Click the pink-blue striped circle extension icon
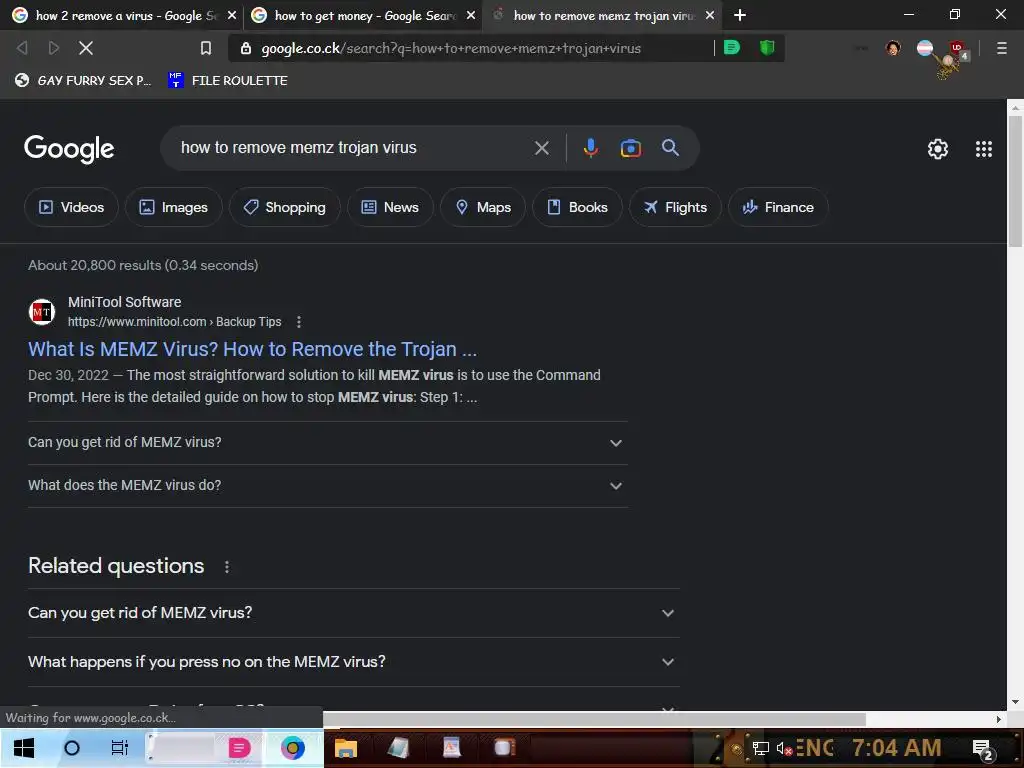Viewport: 1024px width, 768px height. pos(925,48)
